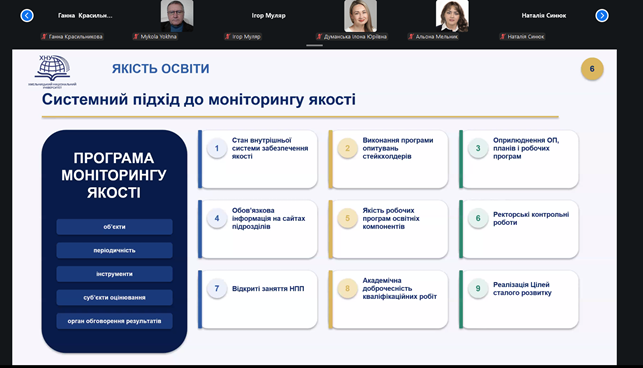Go to previous participants with left arrow
This screenshot has width=643, height=368.
point(27,16)
